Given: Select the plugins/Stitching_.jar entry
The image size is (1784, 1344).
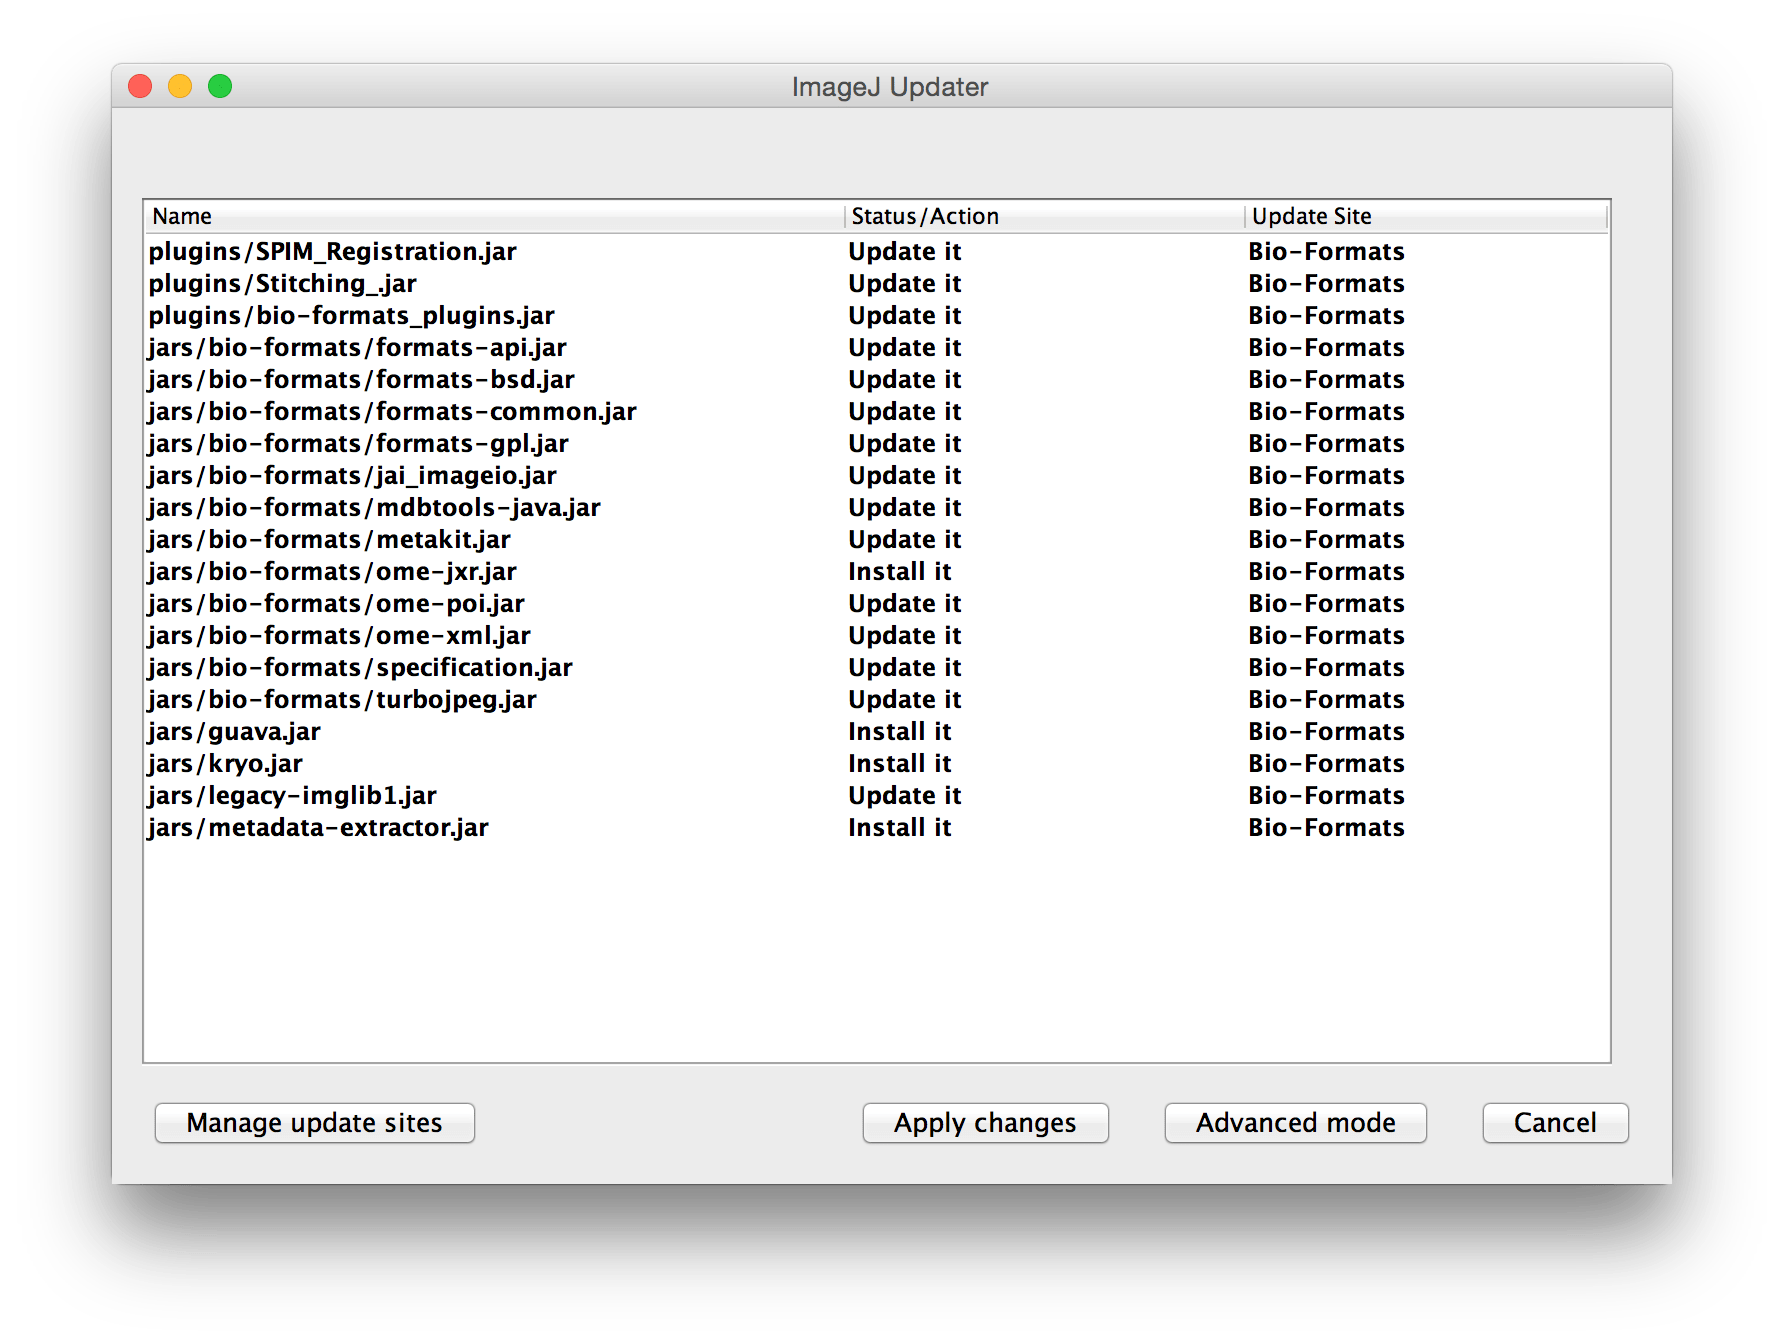Looking at the screenshot, I should [283, 284].
